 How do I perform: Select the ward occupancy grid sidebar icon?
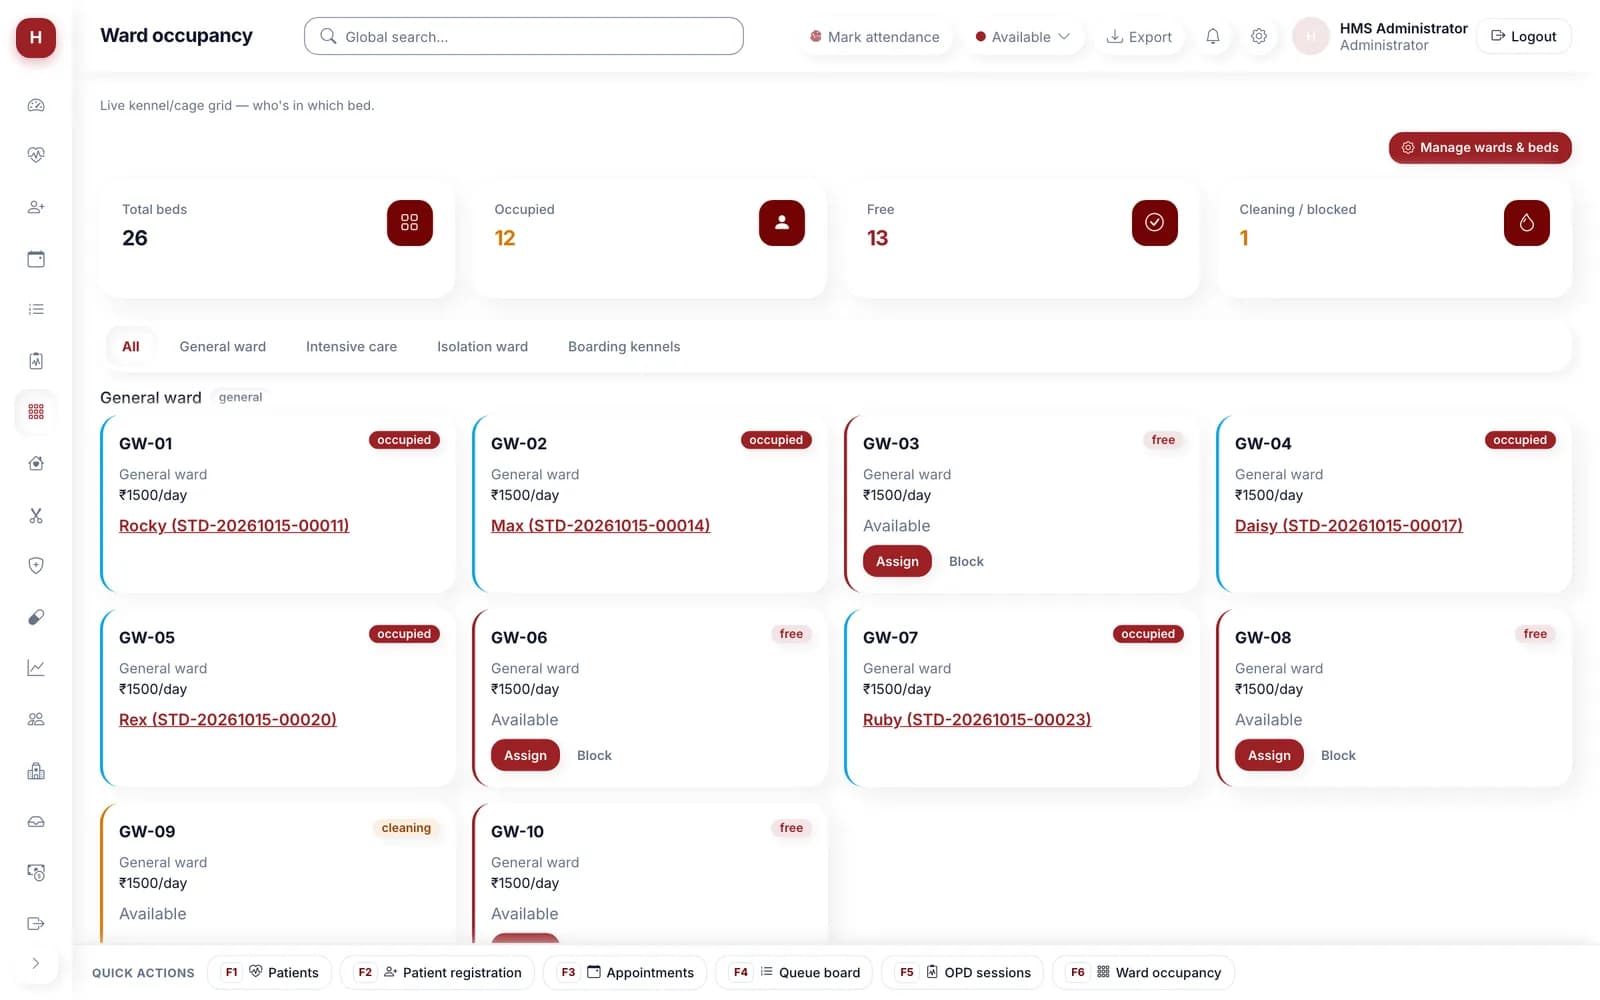click(x=36, y=412)
